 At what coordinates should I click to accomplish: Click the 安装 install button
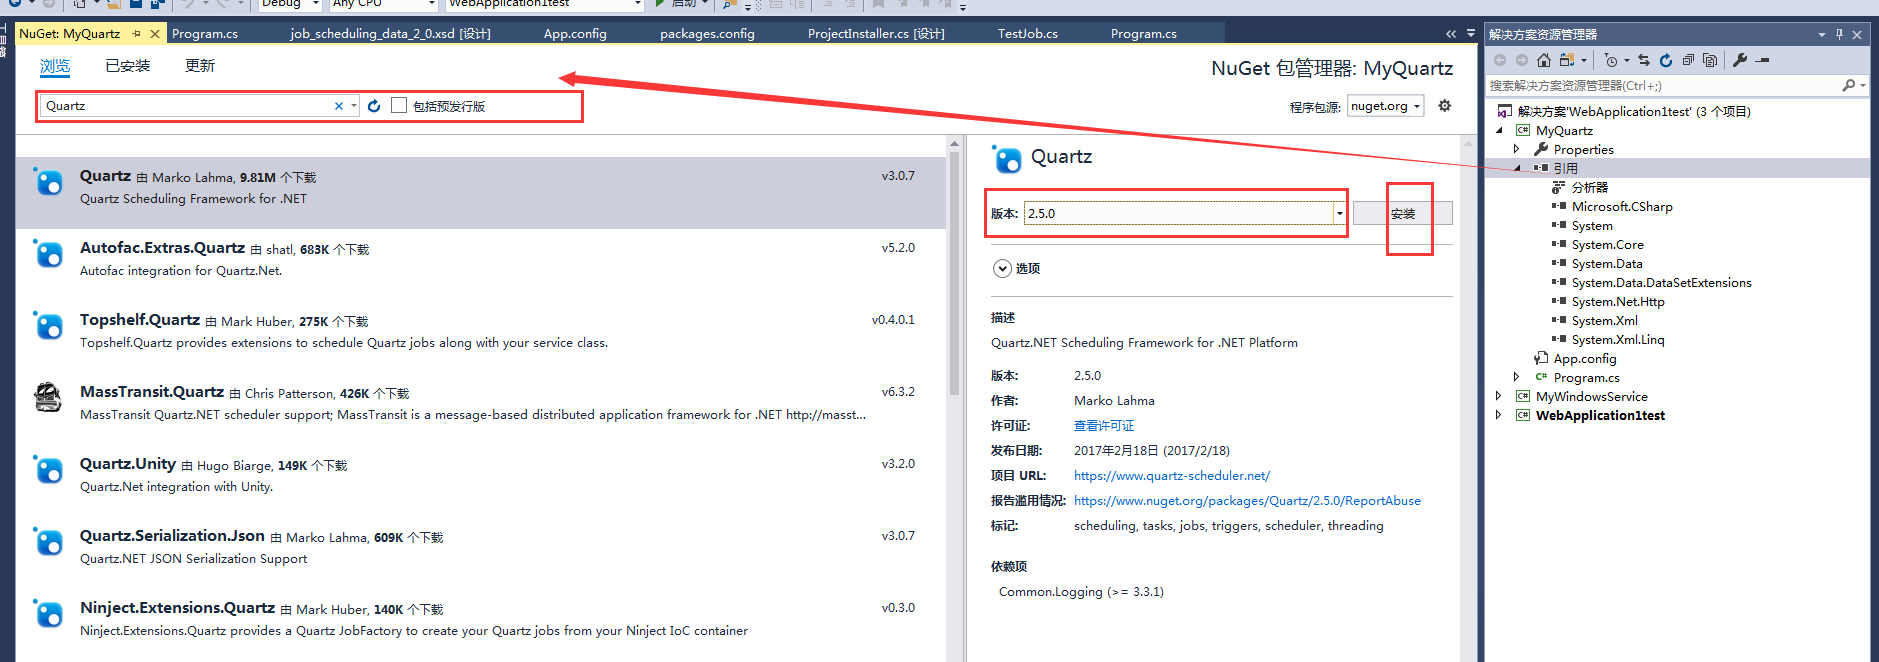[x=1403, y=213]
